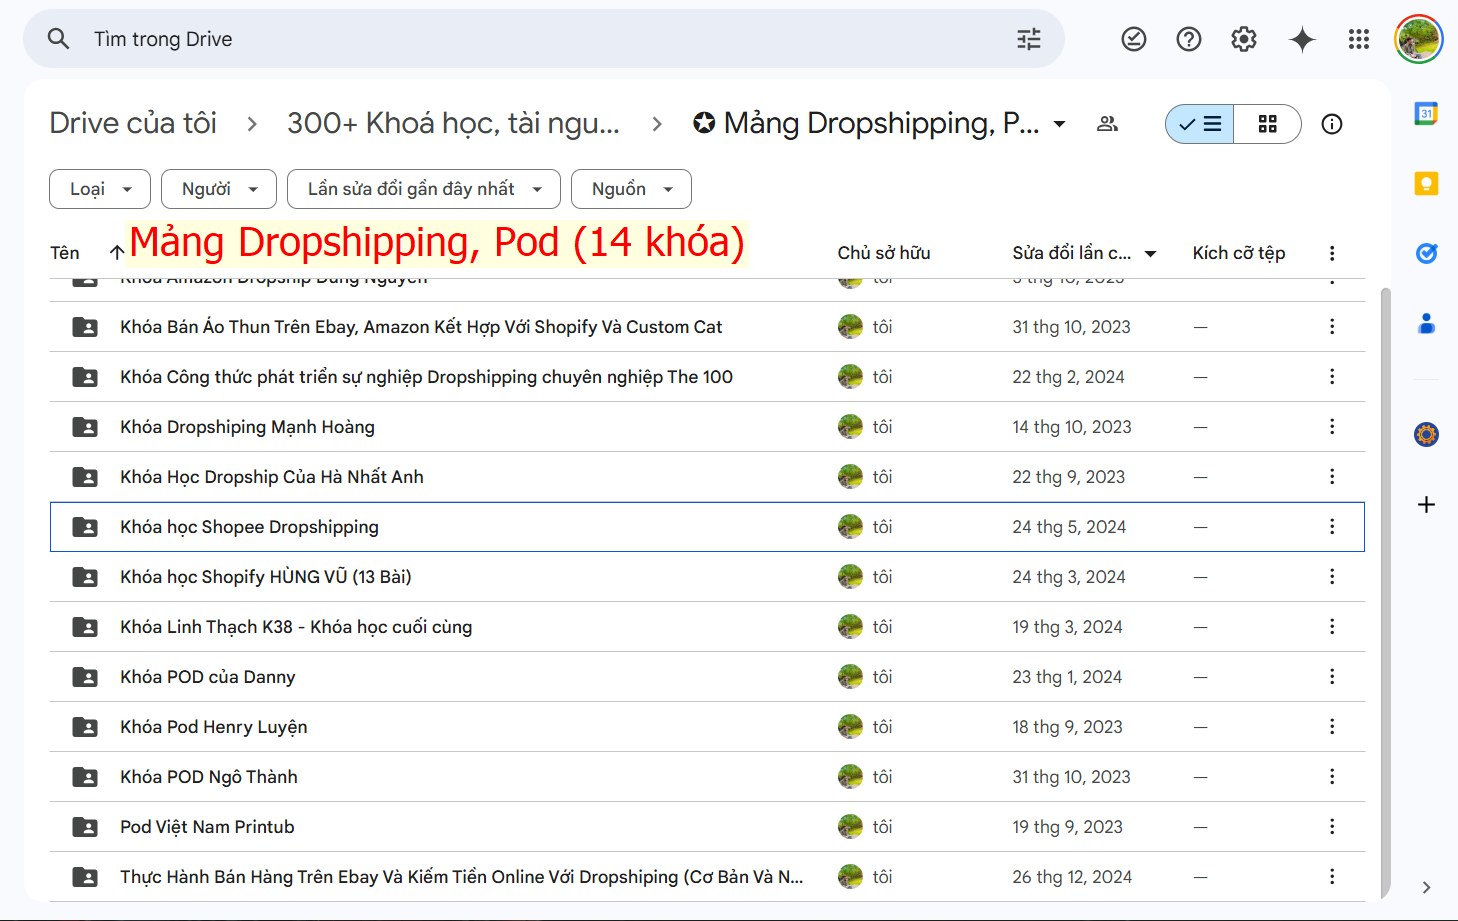
Task: Click the search magnifier icon
Action: coord(59,39)
